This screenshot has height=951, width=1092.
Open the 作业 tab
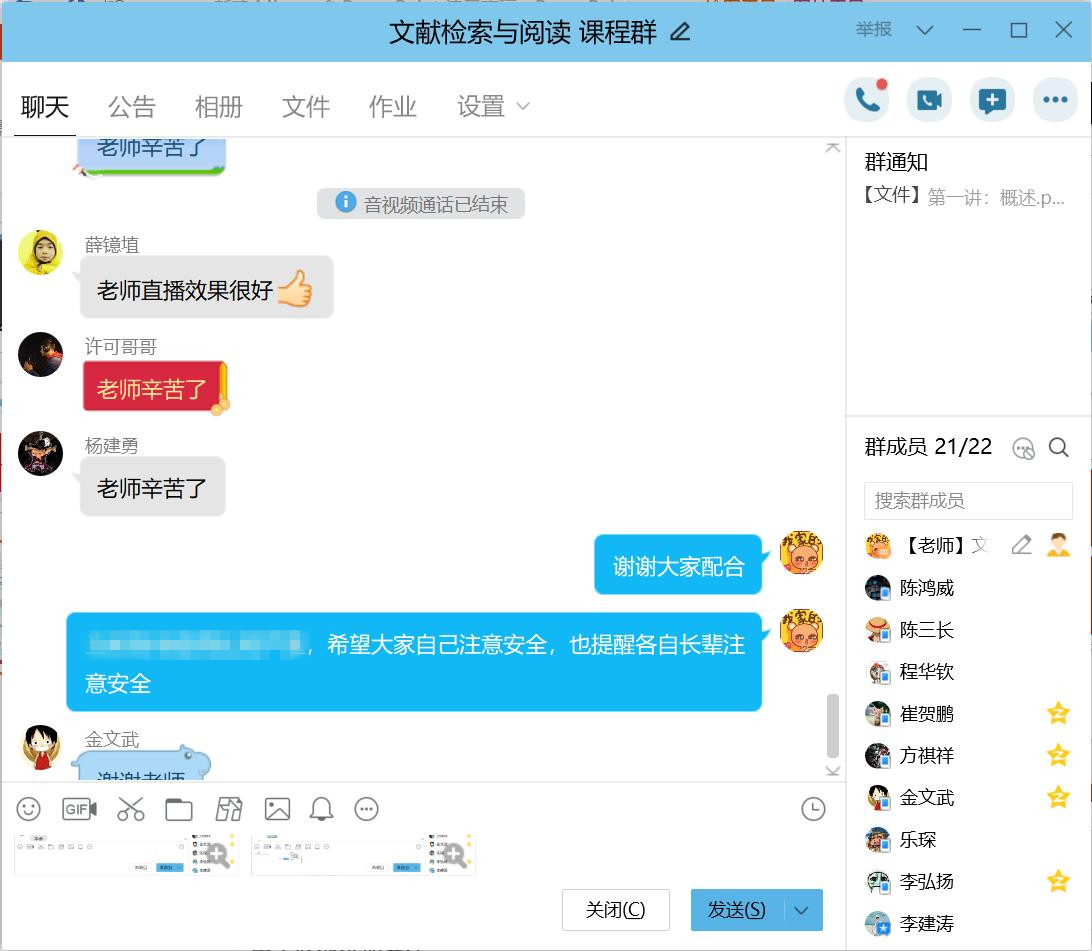392,106
